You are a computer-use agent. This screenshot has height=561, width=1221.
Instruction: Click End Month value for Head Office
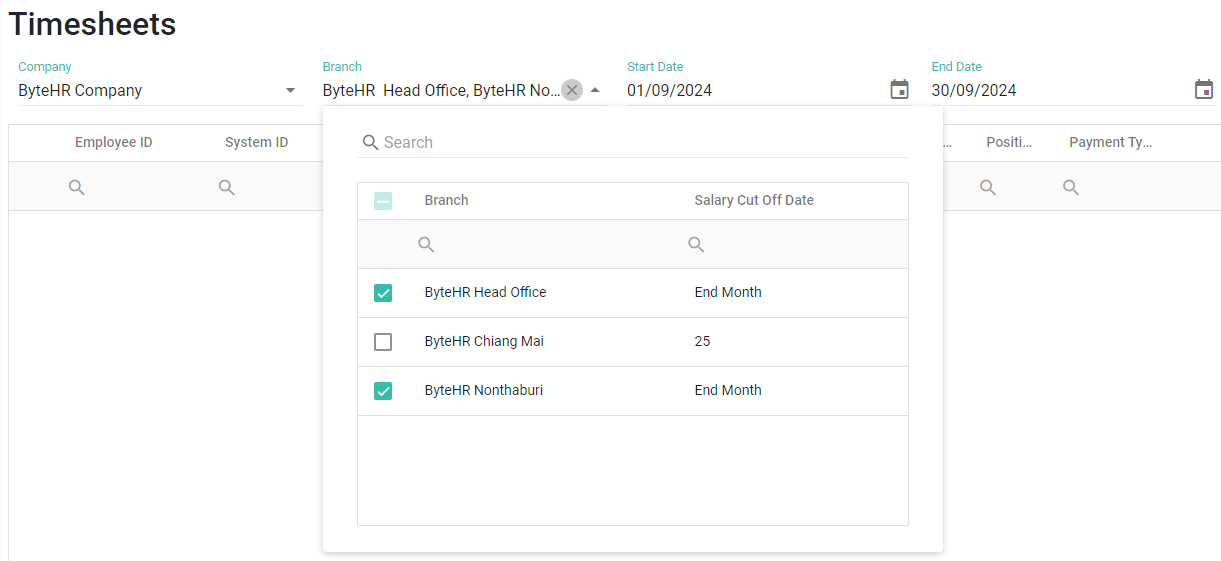pyautogui.click(x=728, y=292)
